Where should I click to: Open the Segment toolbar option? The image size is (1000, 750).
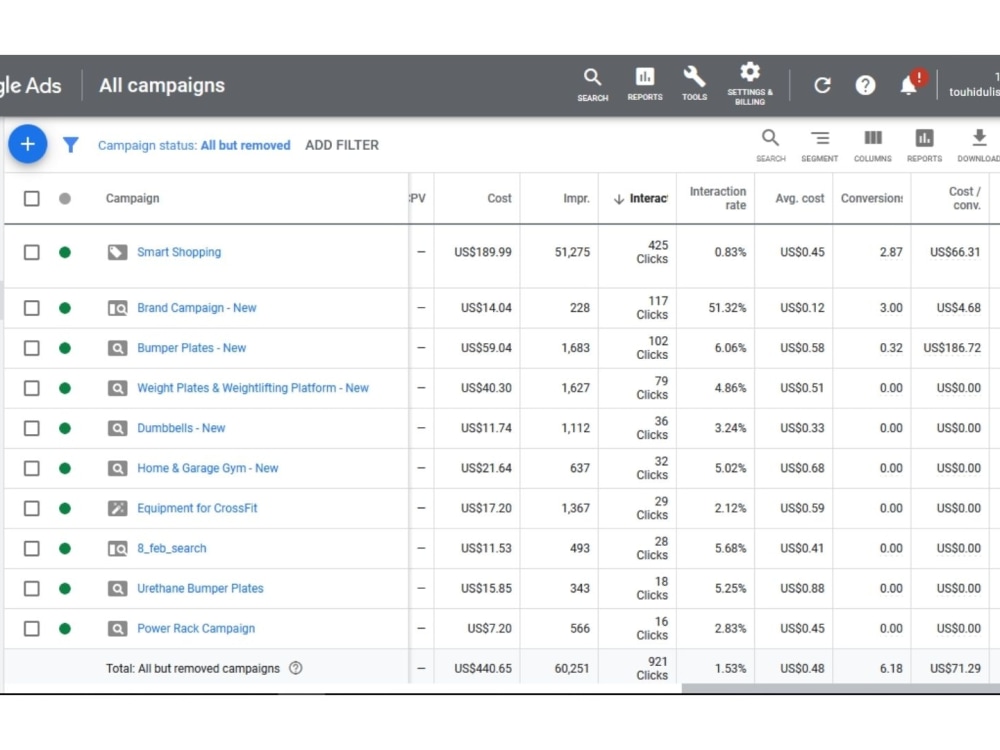coord(820,145)
